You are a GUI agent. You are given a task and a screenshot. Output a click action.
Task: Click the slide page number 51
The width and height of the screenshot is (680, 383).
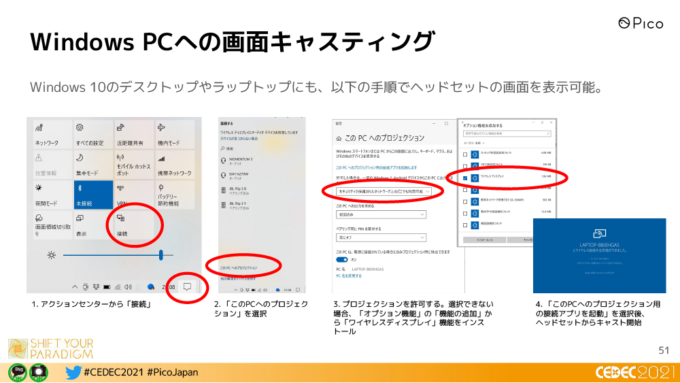pos(664,350)
